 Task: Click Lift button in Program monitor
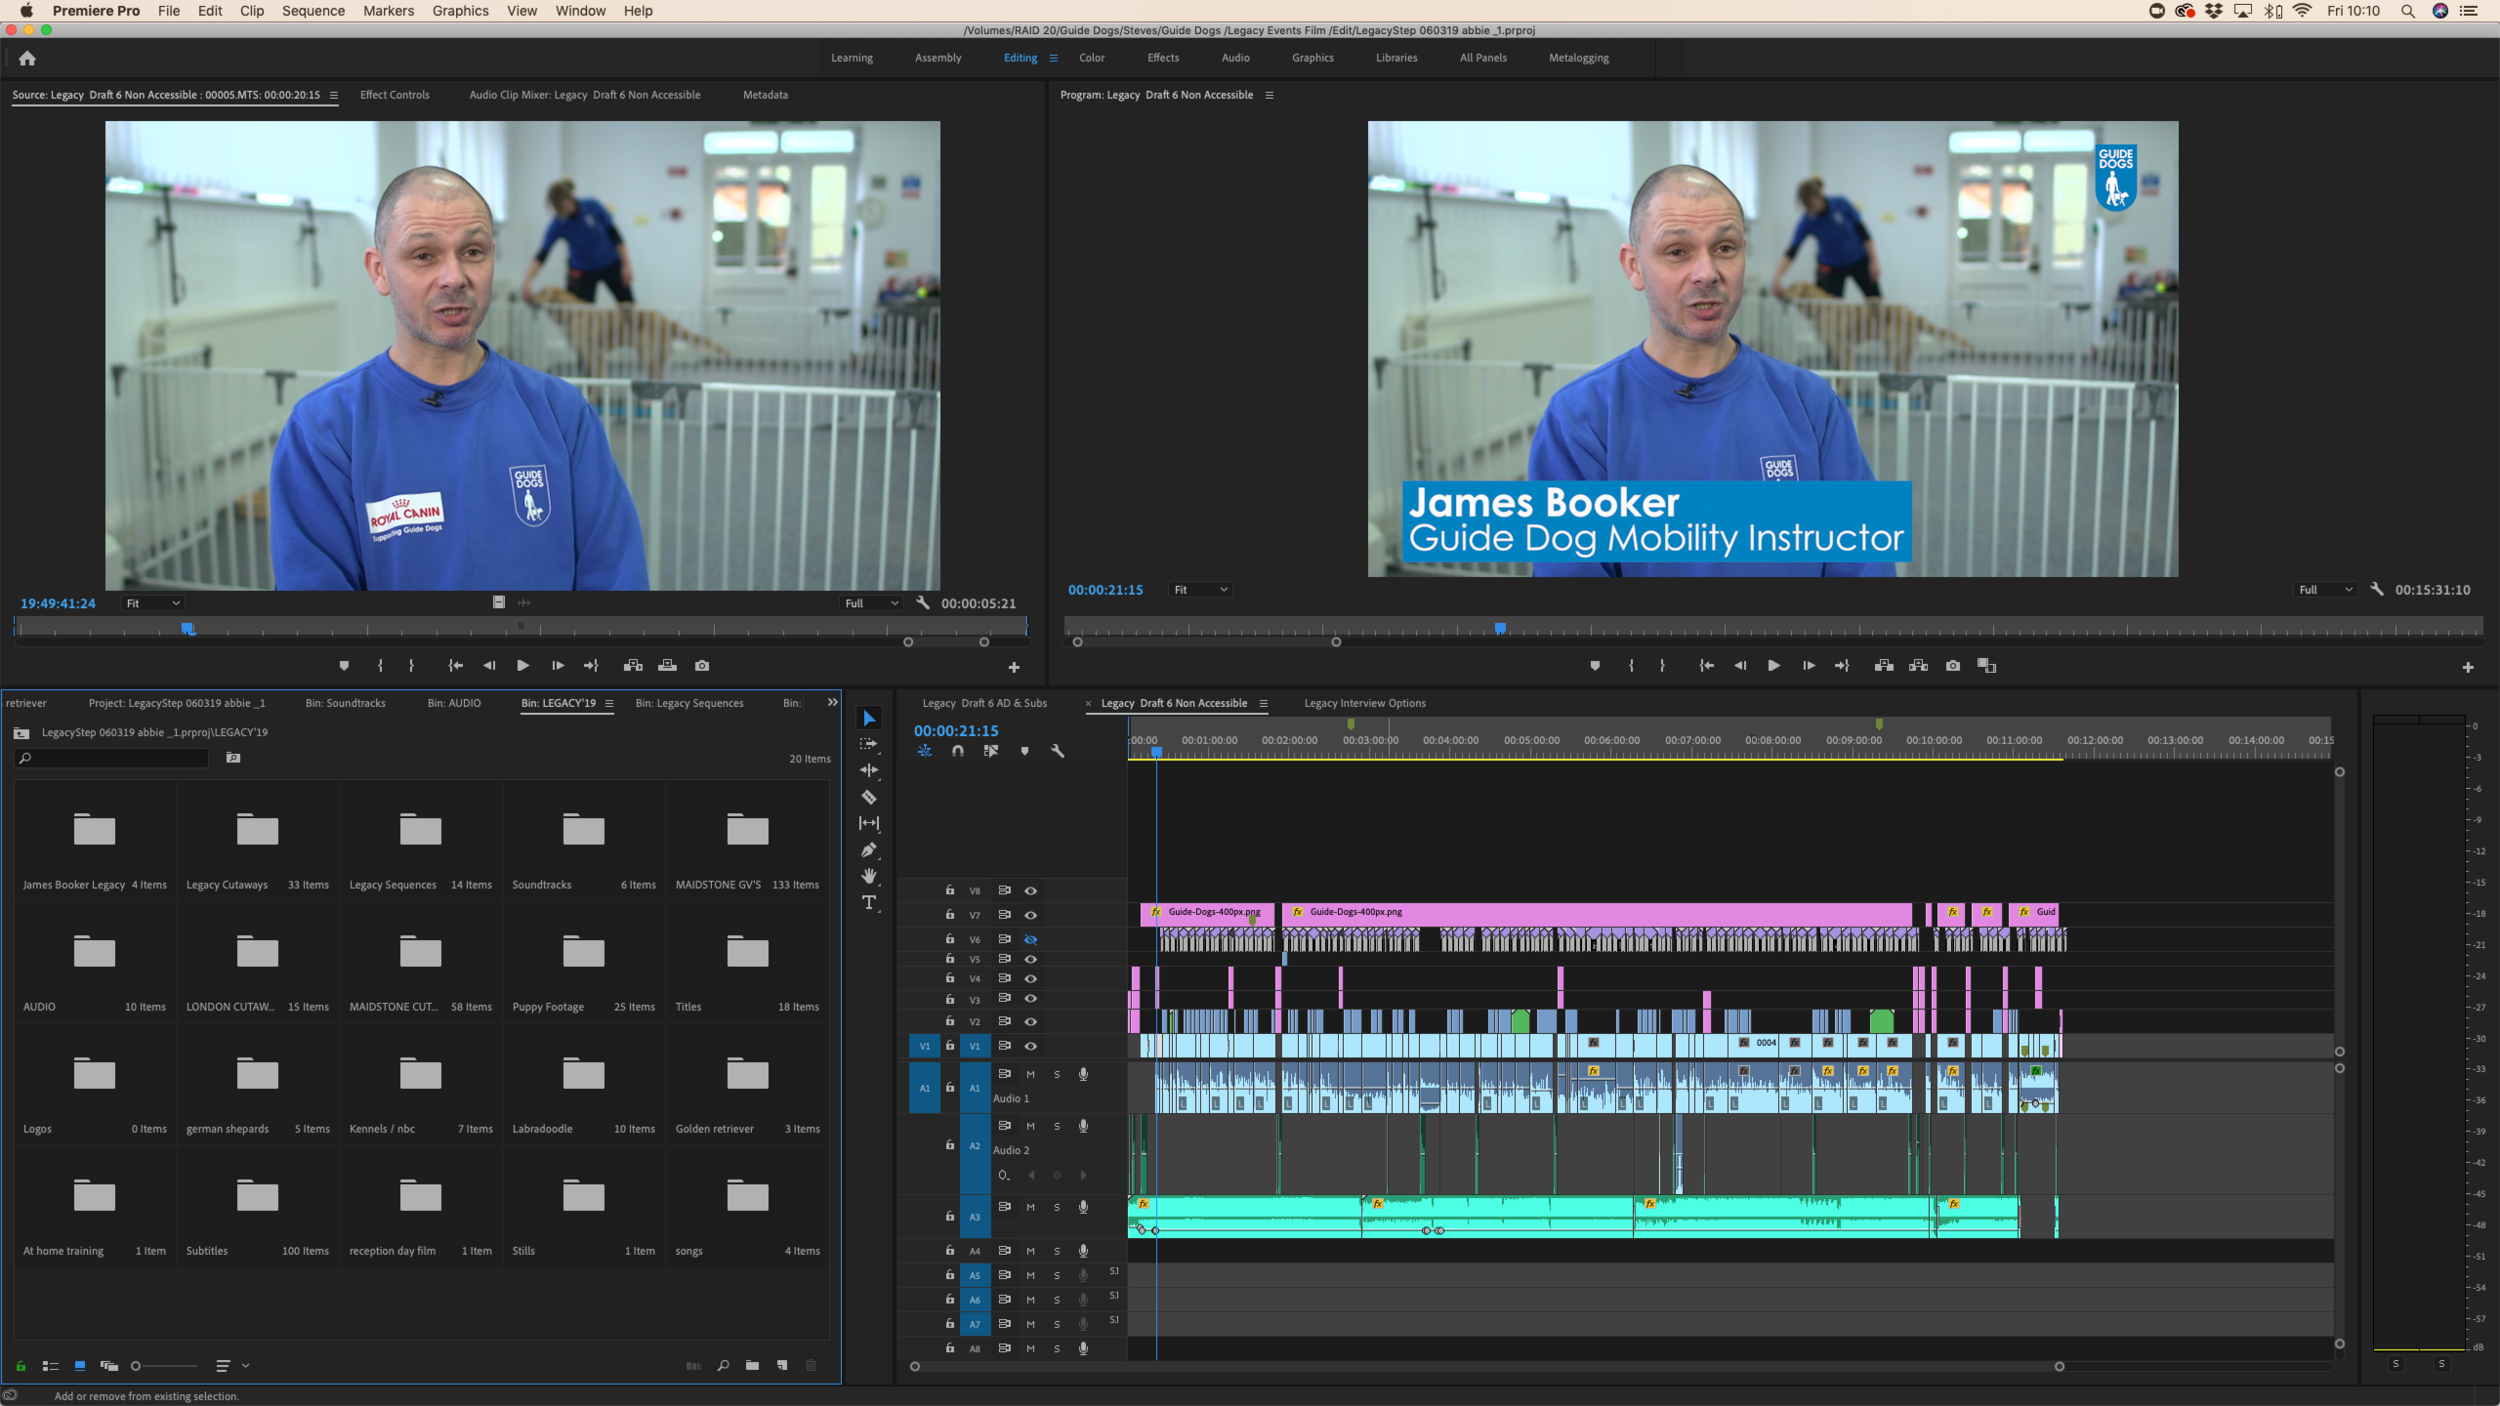pos(1884,665)
